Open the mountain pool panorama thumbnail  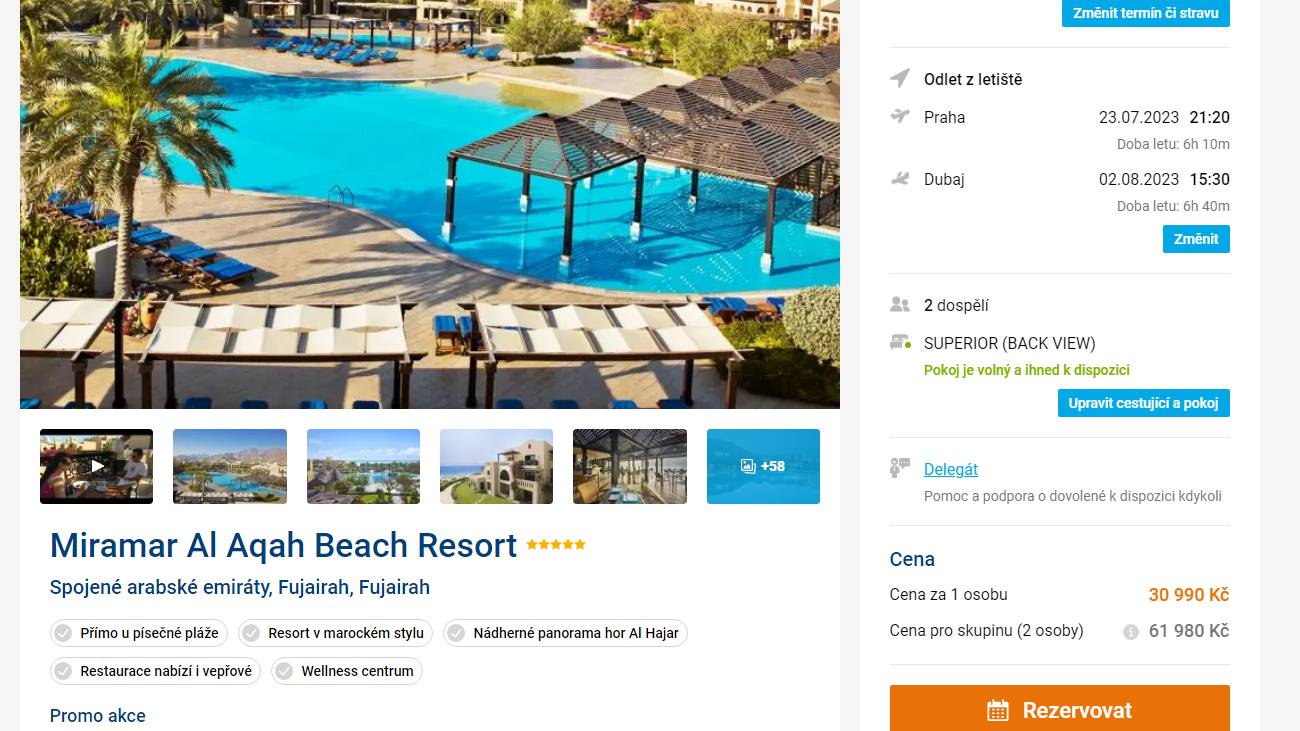230,466
